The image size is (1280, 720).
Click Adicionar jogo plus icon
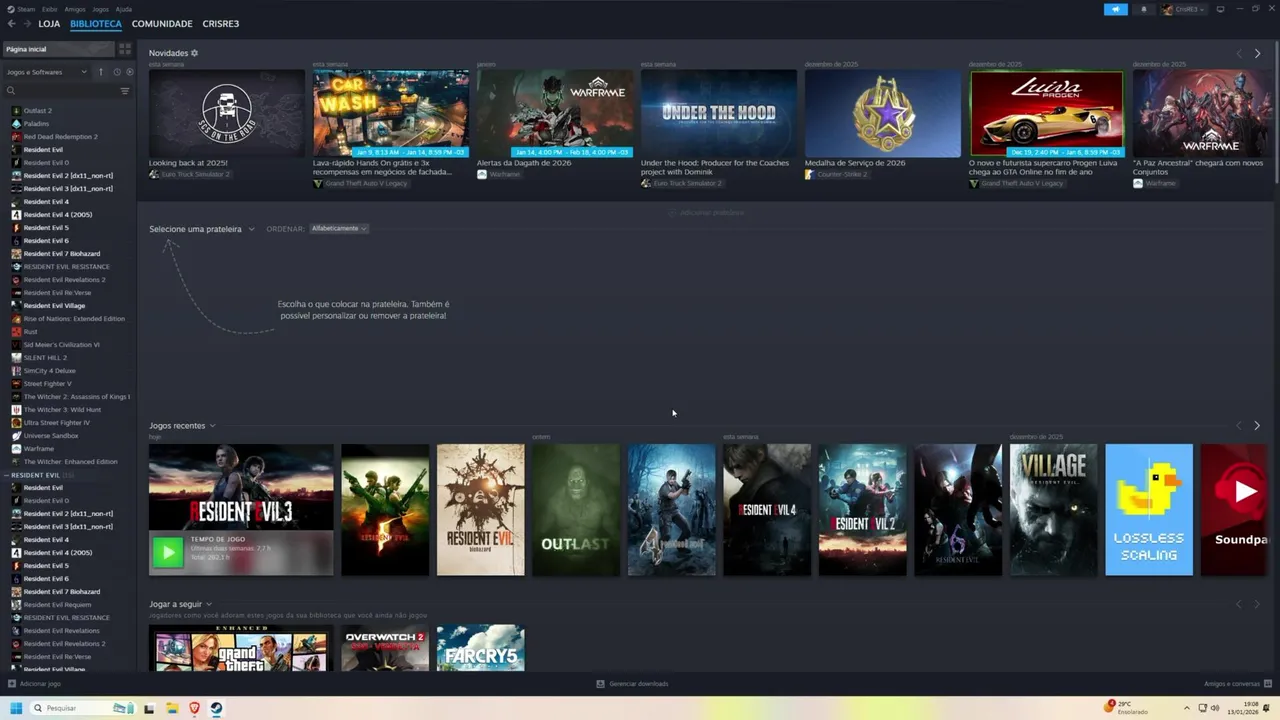pos(12,684)
